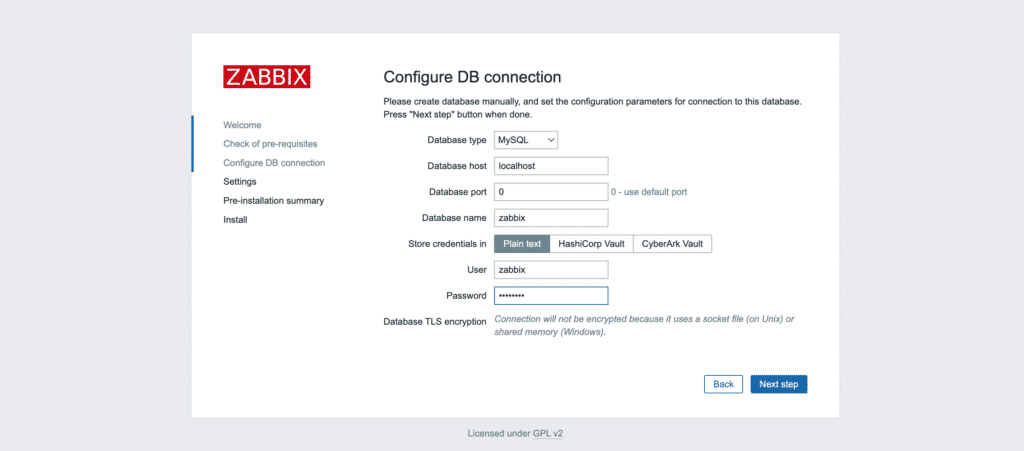This screenshot has width=1024, height=451.
Task: Focus the Database host field
Action: click(x=551, y=166)
